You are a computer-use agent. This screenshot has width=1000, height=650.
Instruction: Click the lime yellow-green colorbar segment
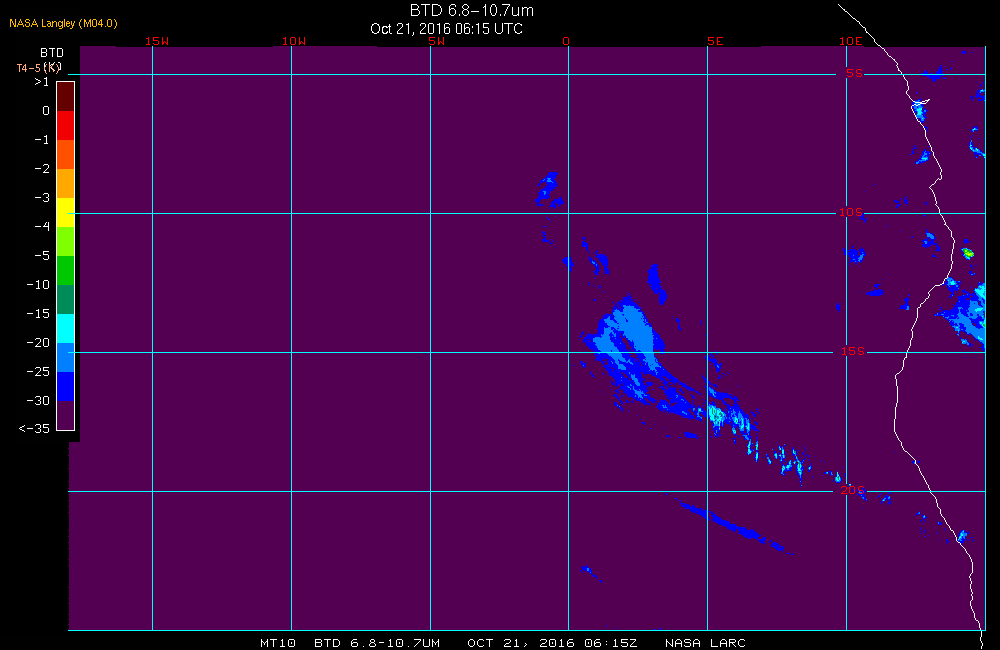tap(66, 242)
